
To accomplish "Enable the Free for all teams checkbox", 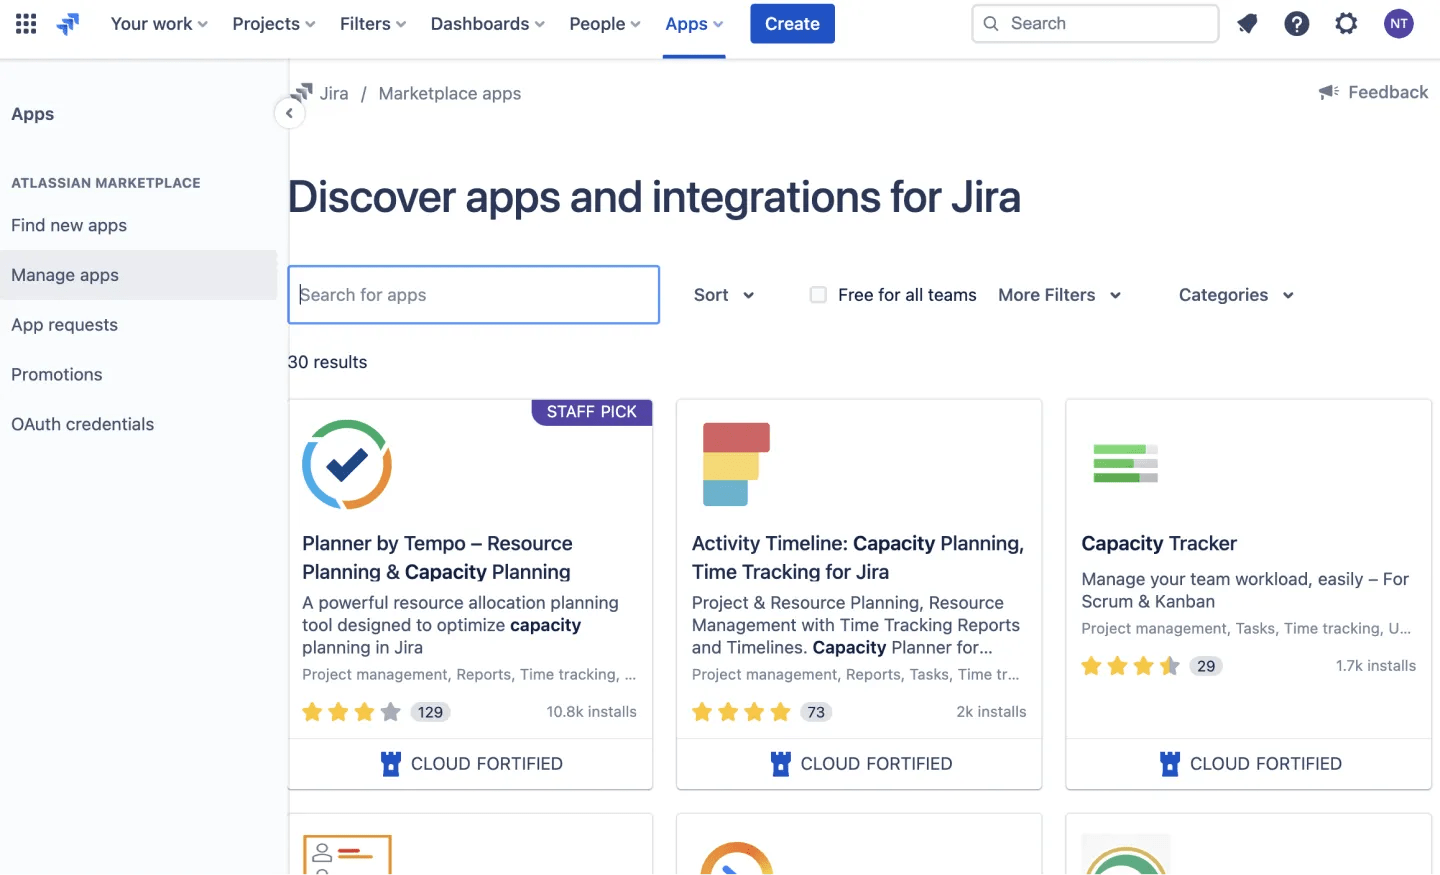I will click(818, 294).
